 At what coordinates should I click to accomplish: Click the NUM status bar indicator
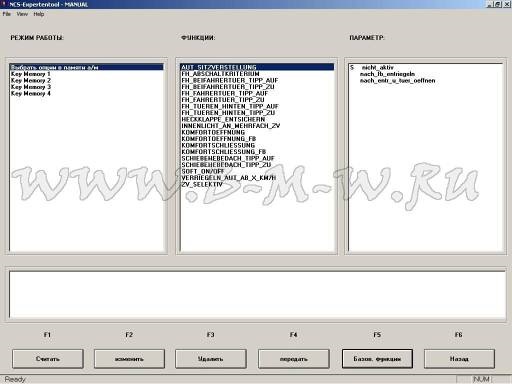pyautogui.click(x=481, y=379)
